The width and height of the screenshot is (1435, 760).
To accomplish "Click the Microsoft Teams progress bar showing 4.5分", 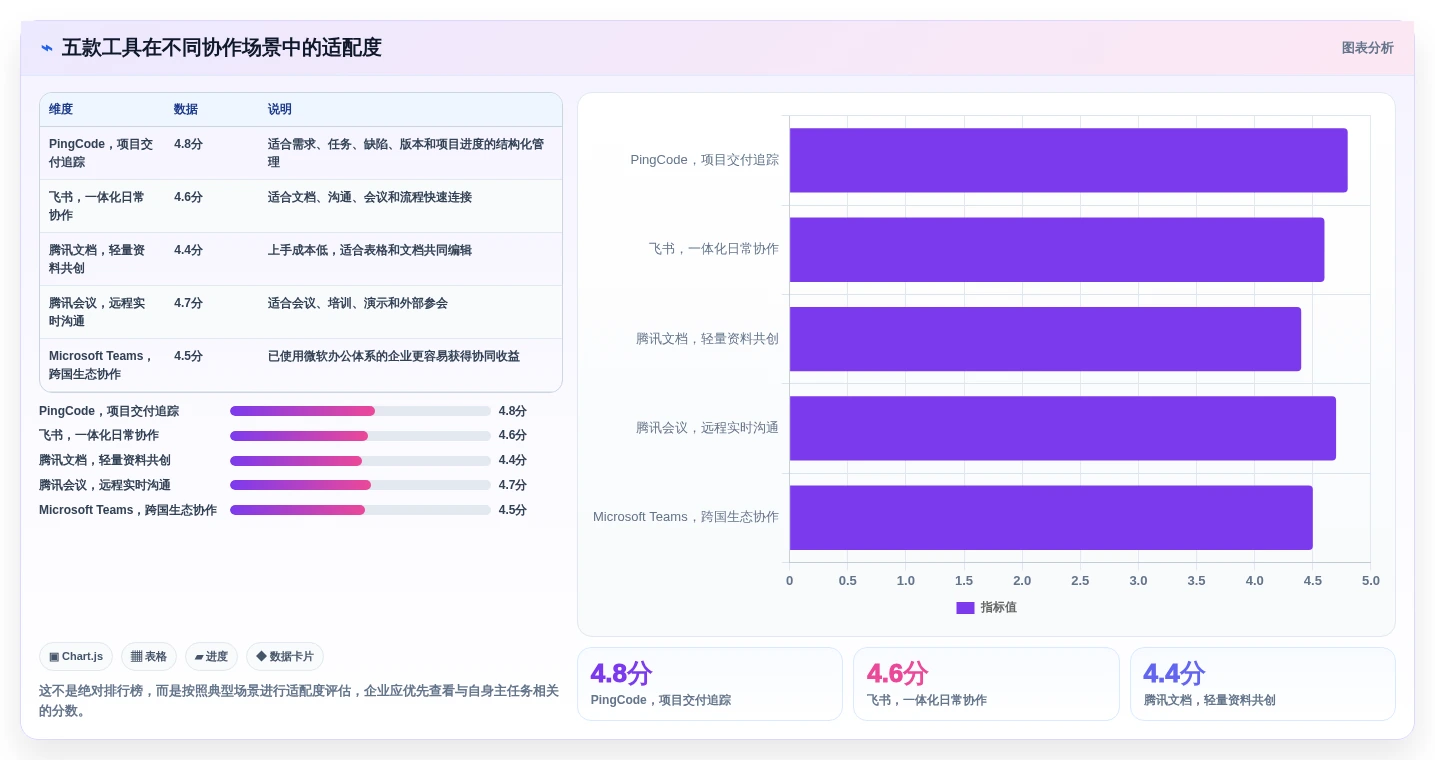I will [x=360, y=510].
